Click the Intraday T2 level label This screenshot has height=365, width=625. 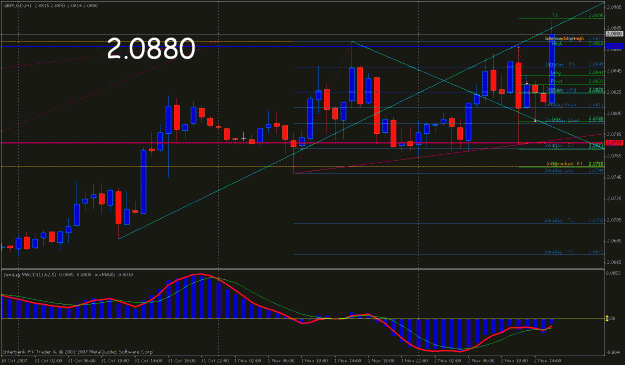point(559,252)
